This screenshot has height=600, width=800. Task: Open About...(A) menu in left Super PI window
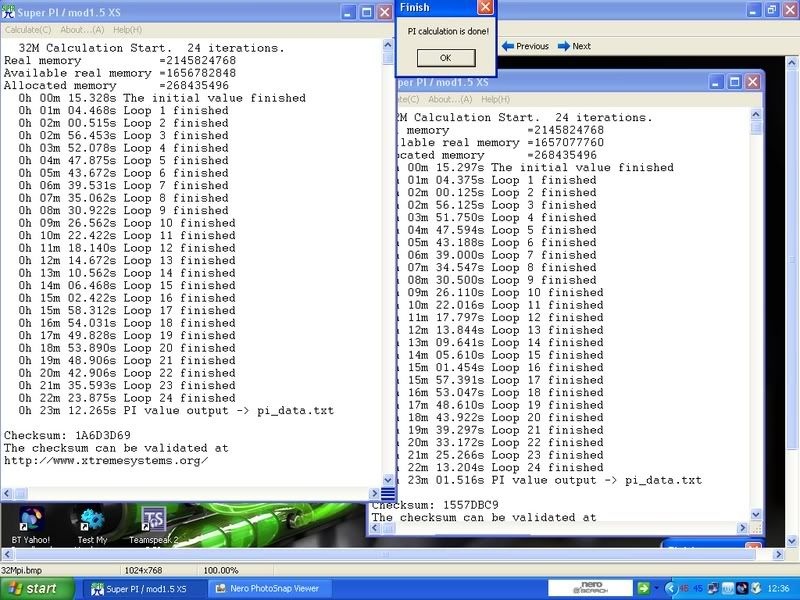(82, 30)
